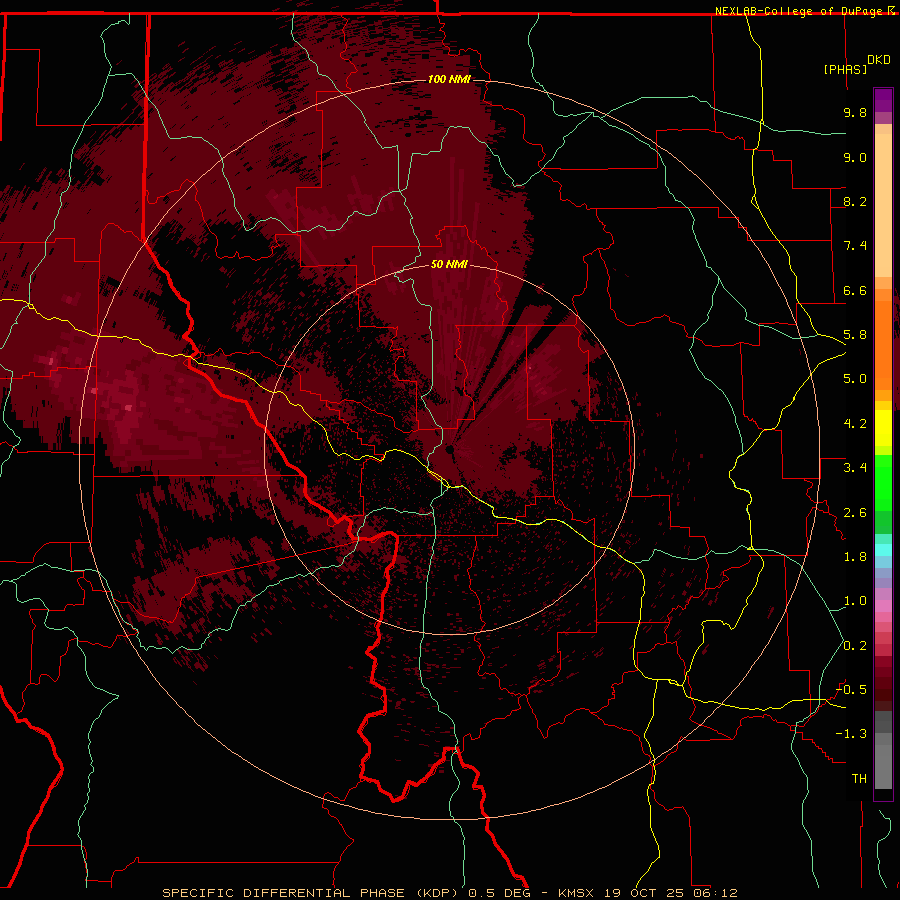Click the 3.4 colorbar scale value
This screenshot has width=900, height=900.
(x=855, y=468)
